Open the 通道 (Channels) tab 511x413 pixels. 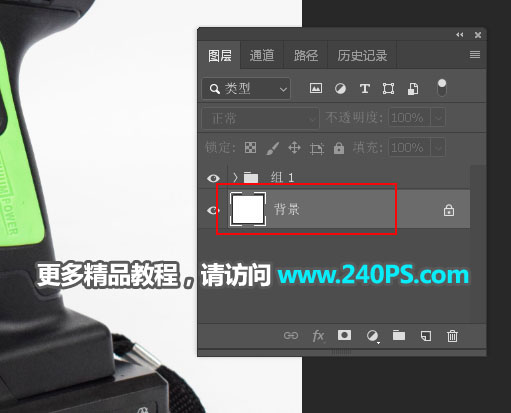point(262,55)
